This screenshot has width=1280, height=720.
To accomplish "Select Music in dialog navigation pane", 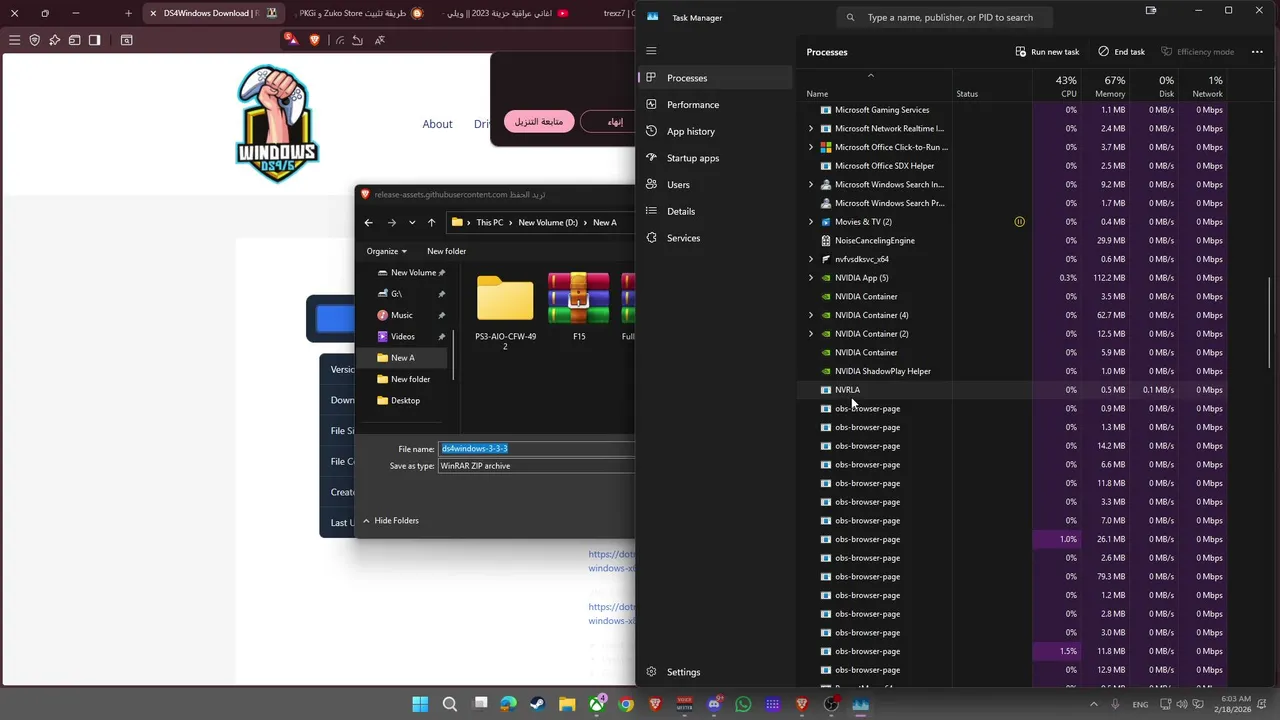I will 402,315.
